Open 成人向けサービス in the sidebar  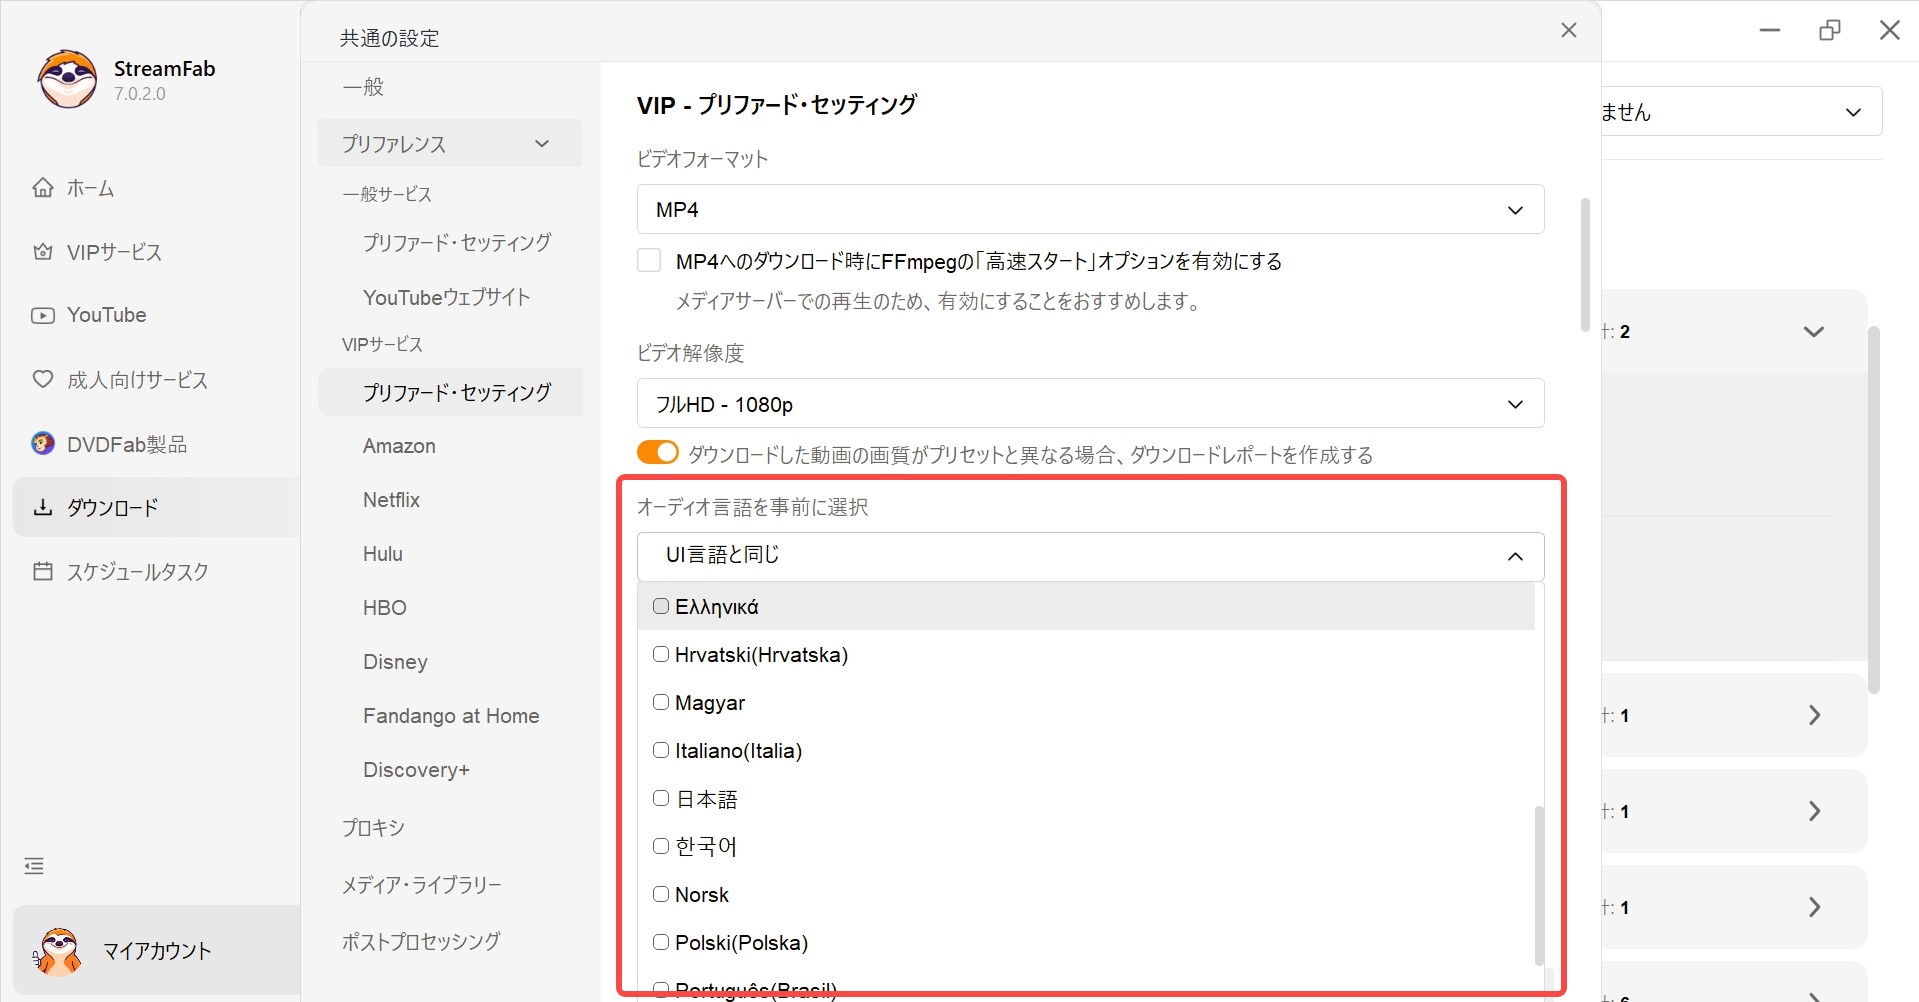point(137,380)
